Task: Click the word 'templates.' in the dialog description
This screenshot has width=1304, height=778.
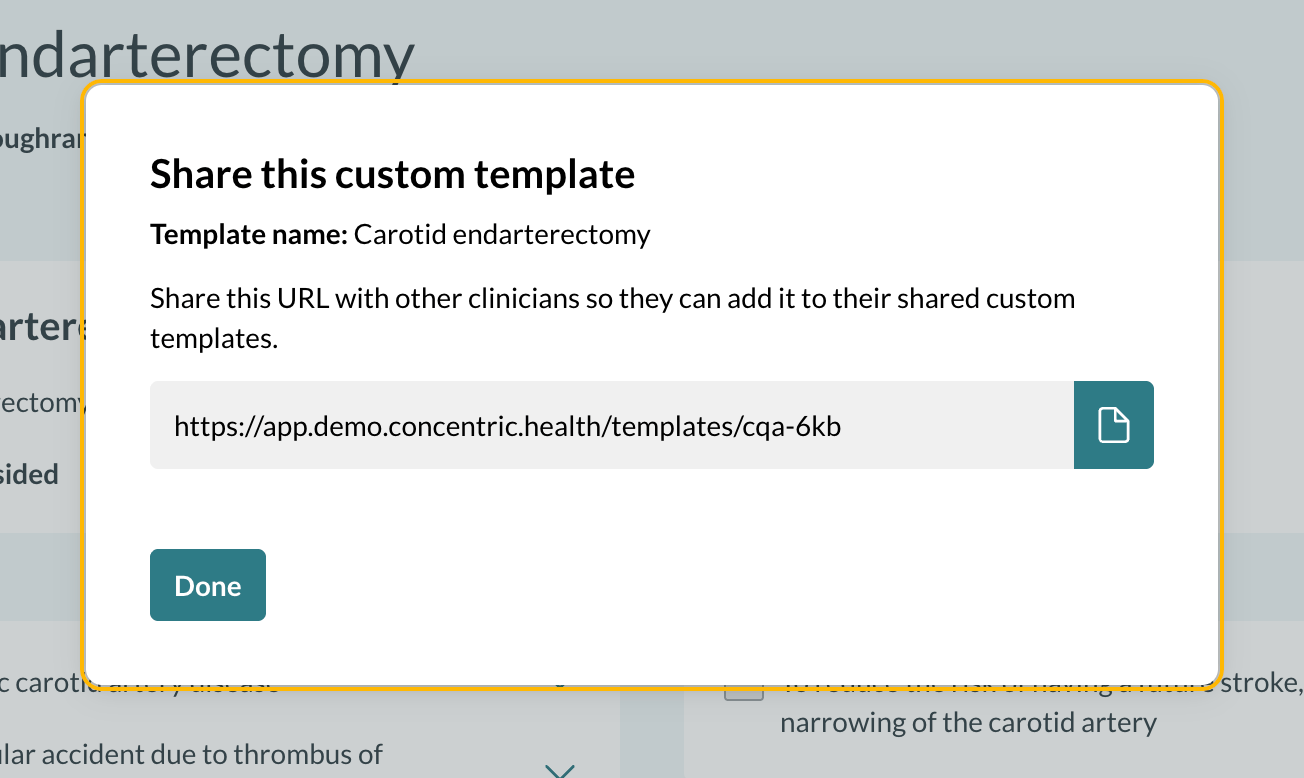Action: coord(213,339)
